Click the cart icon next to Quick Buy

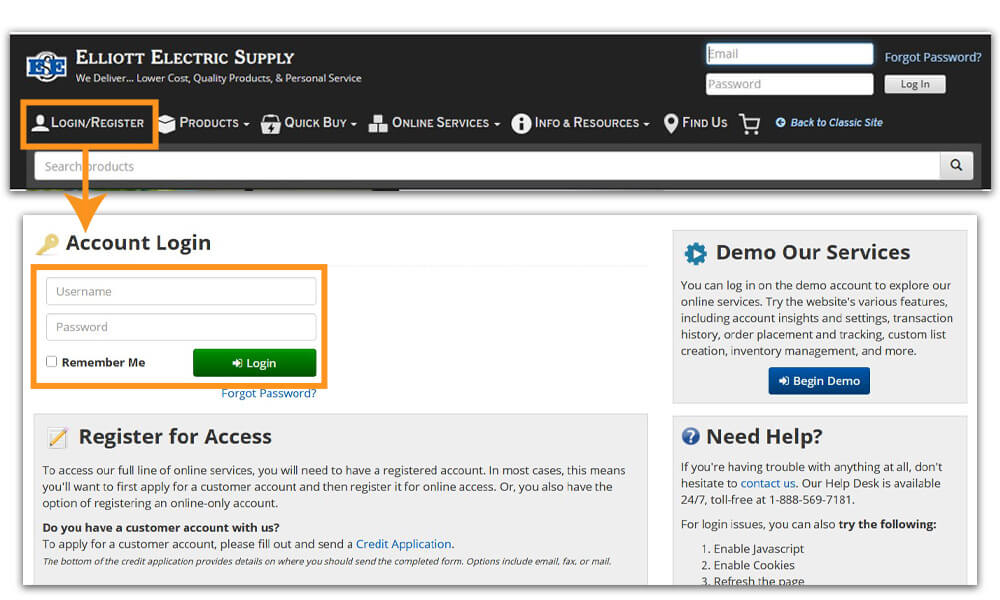pyautogui.click(x=269, y=123)
